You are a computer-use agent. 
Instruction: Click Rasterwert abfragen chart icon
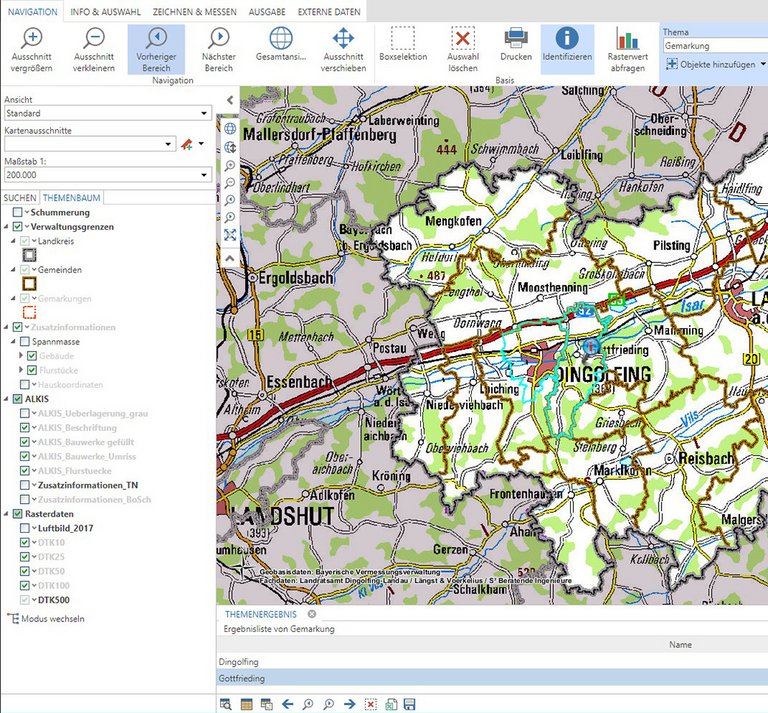coord(627,50)
